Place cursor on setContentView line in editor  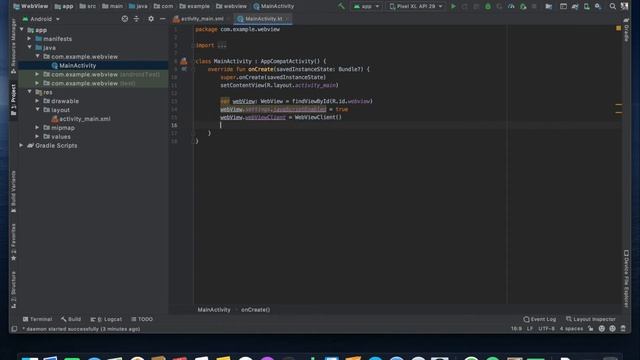[279, 85]
